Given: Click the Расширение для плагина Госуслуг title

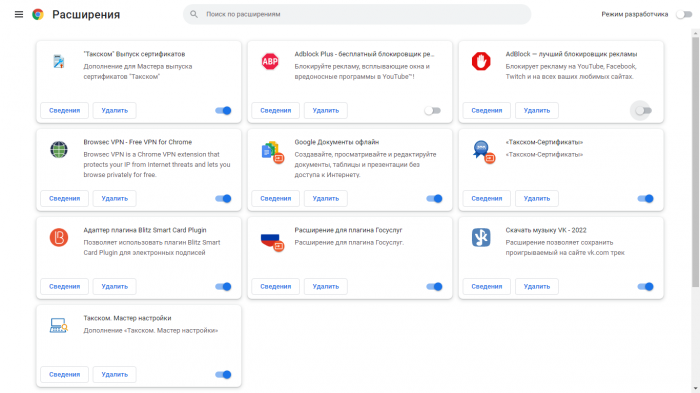Looking at the screenshot, I should pos(348,230).
